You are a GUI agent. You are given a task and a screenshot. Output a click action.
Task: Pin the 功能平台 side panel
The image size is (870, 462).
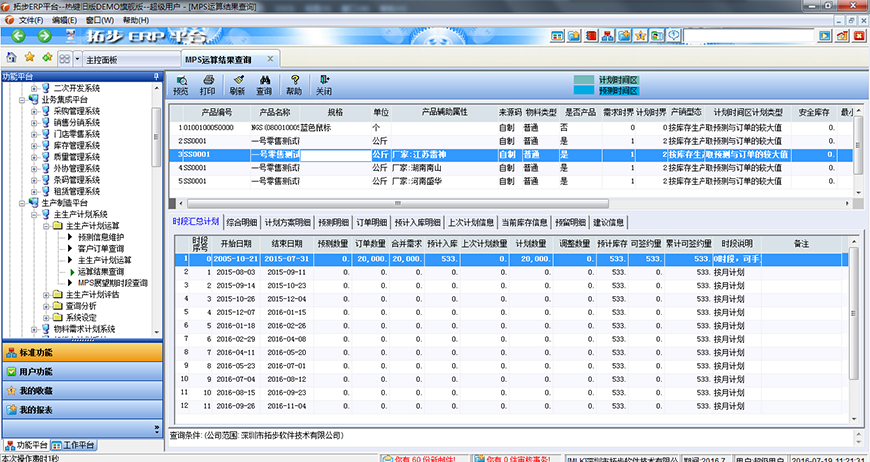[x=157, y=76]
